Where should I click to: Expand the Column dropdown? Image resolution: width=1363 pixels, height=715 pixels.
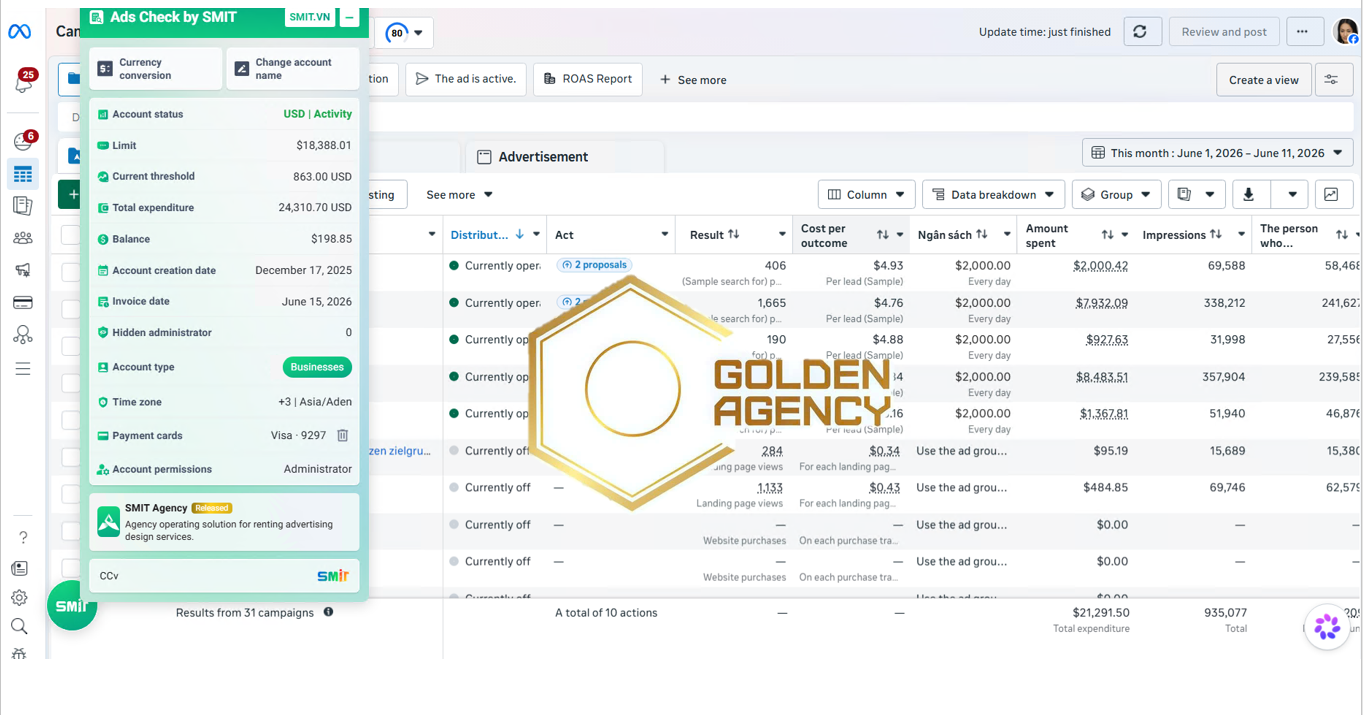(x=866, y=195)
